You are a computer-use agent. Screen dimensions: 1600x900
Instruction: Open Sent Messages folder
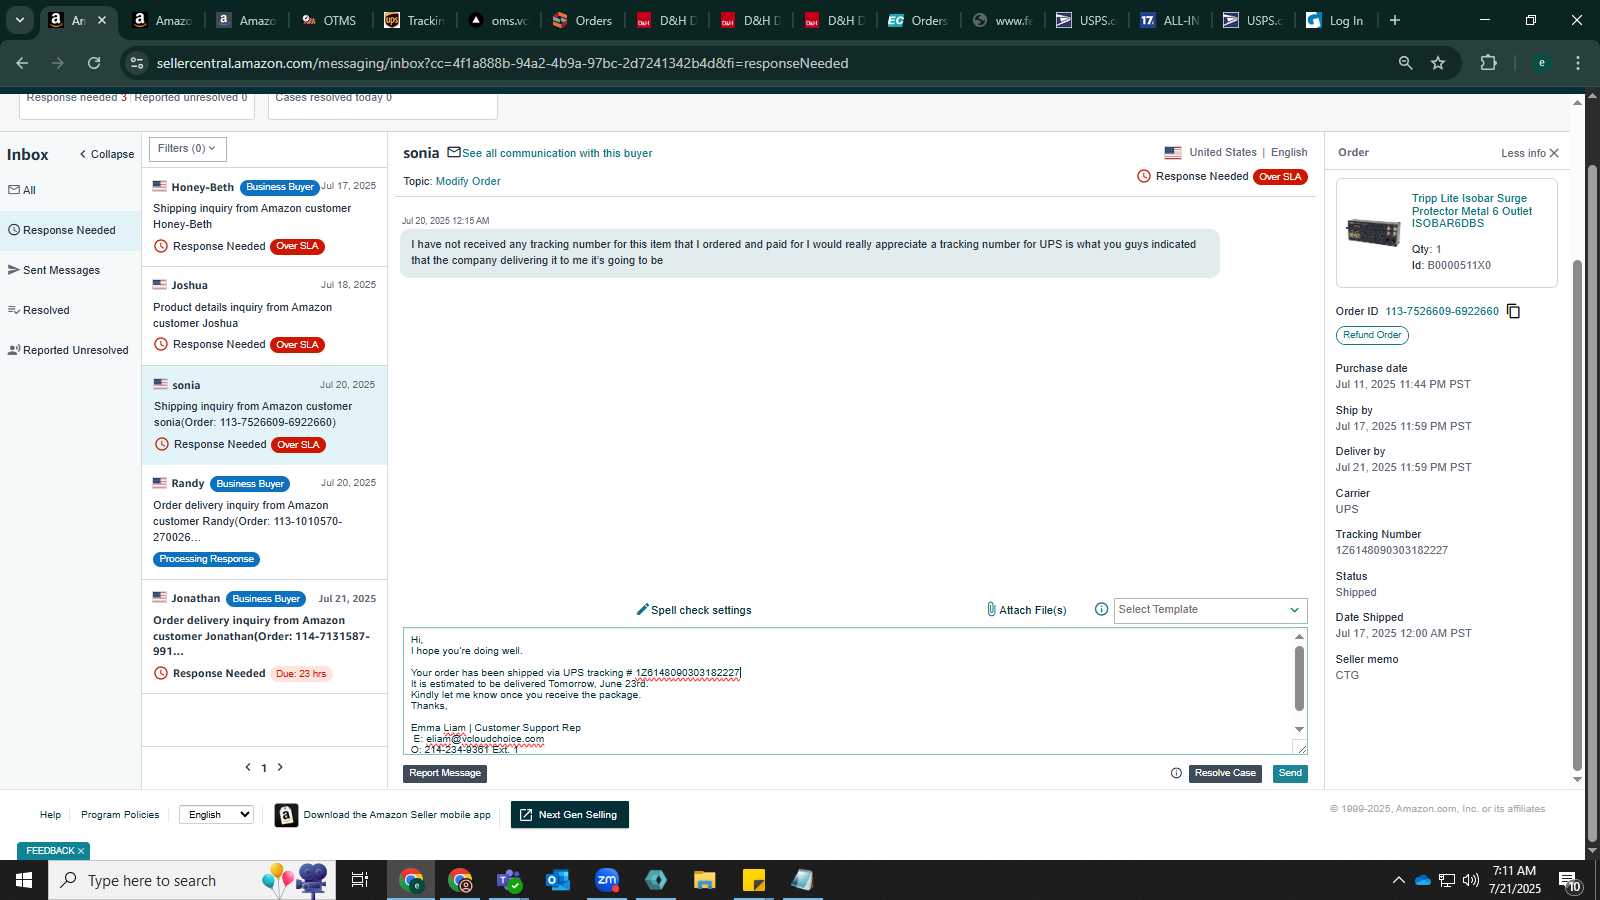[54, 270]
